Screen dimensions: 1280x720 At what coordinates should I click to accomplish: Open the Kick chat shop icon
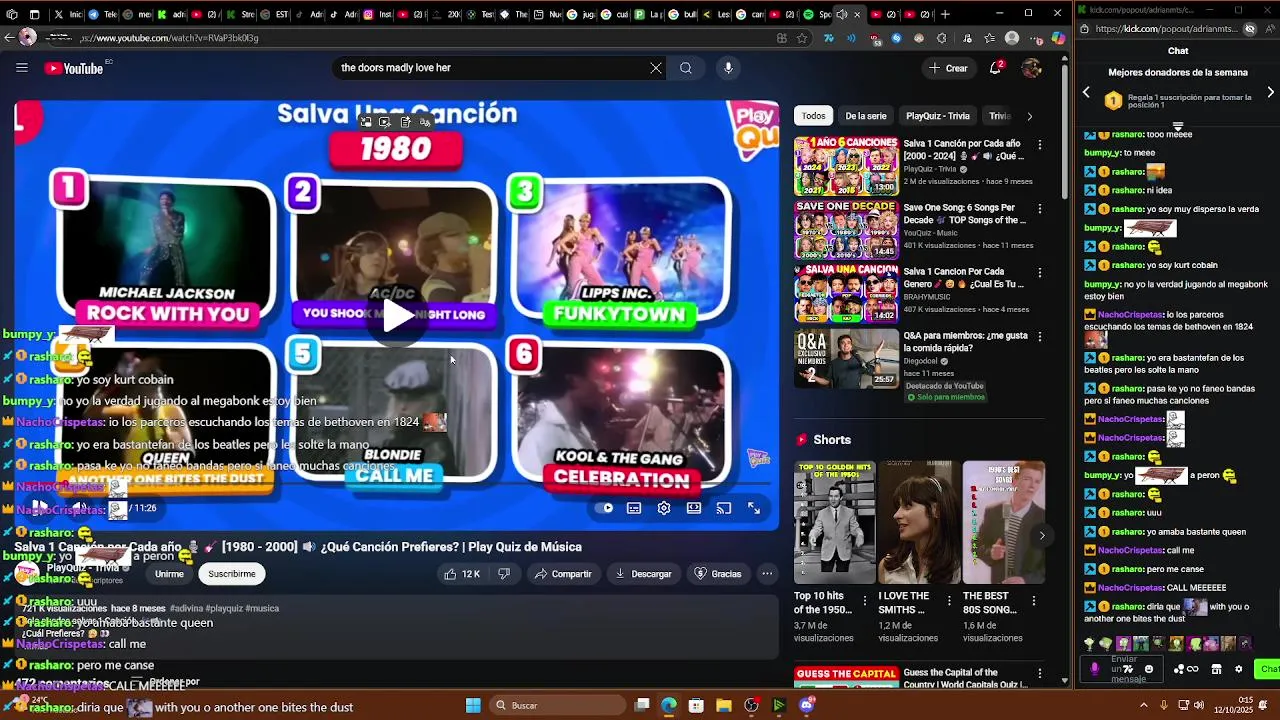[x=1216, y=669]
